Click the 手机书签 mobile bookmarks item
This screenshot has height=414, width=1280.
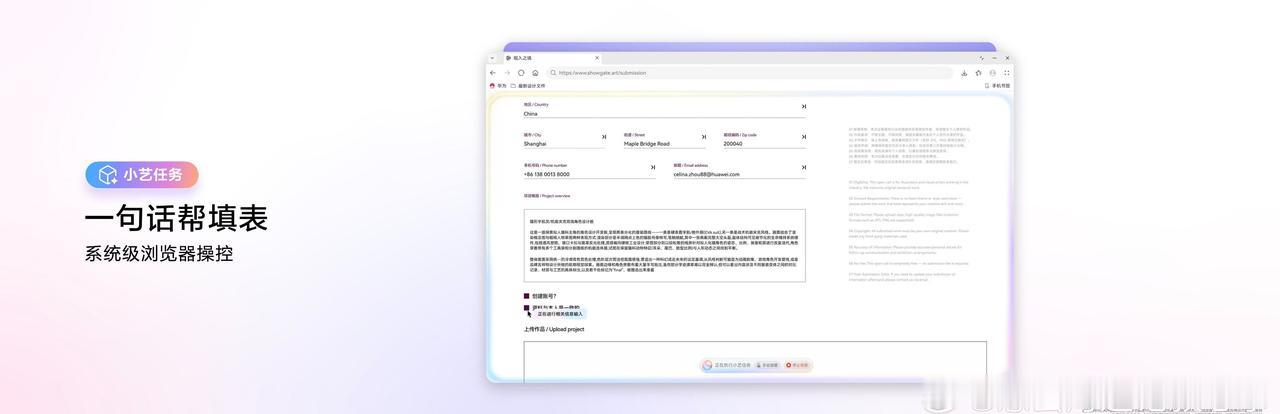[997, 86]
